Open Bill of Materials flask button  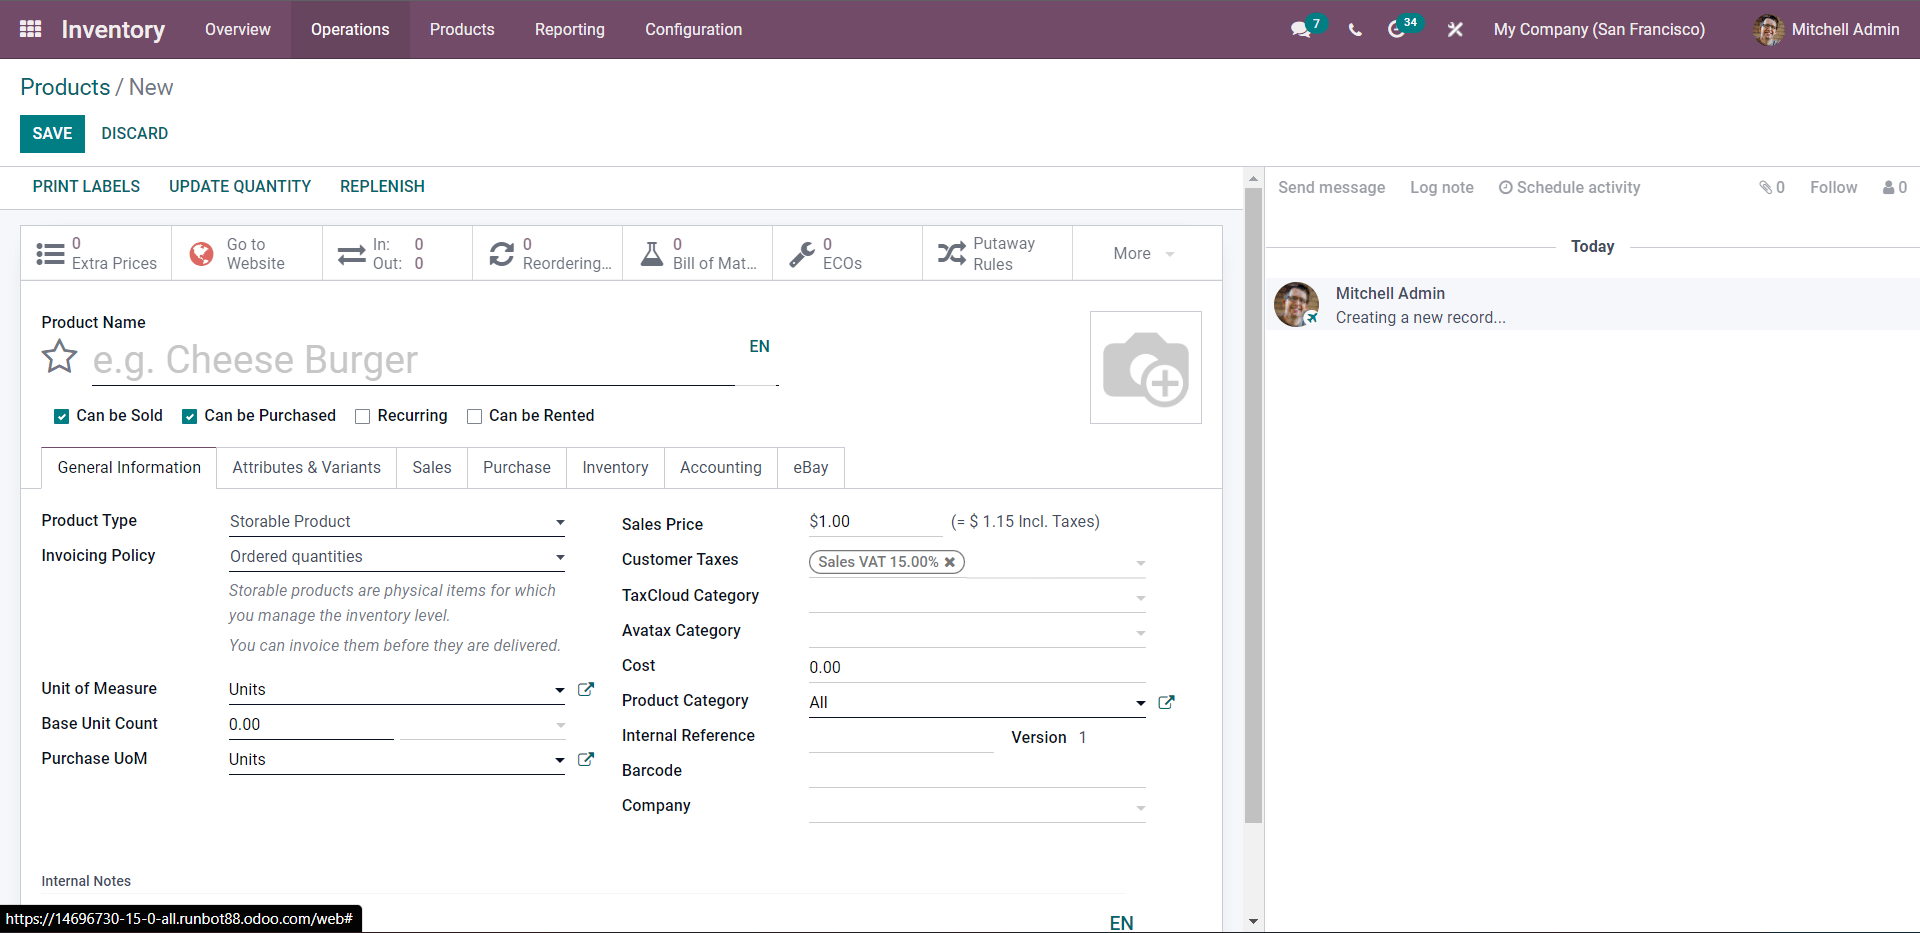(697, 253)
